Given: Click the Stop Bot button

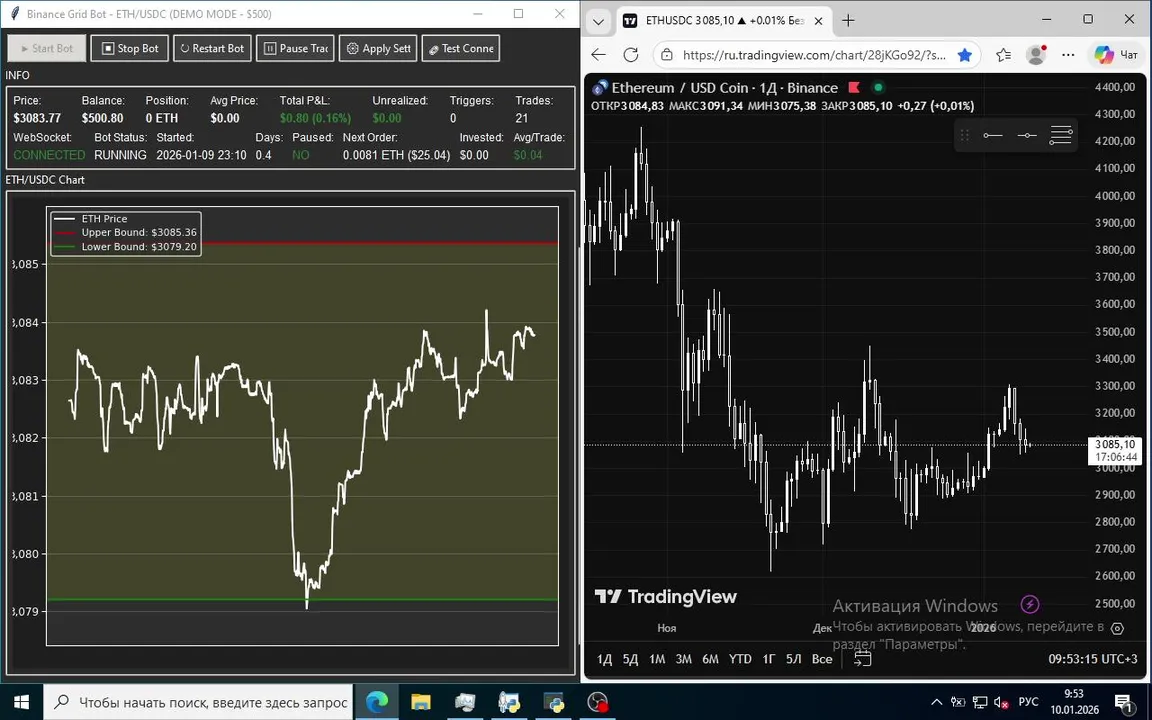Looking at the screenshot, I should tap(130, 48).
